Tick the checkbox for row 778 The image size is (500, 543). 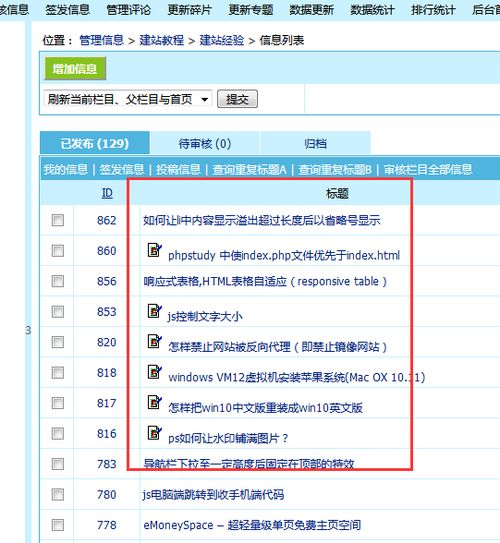click(x=58, y=525)
